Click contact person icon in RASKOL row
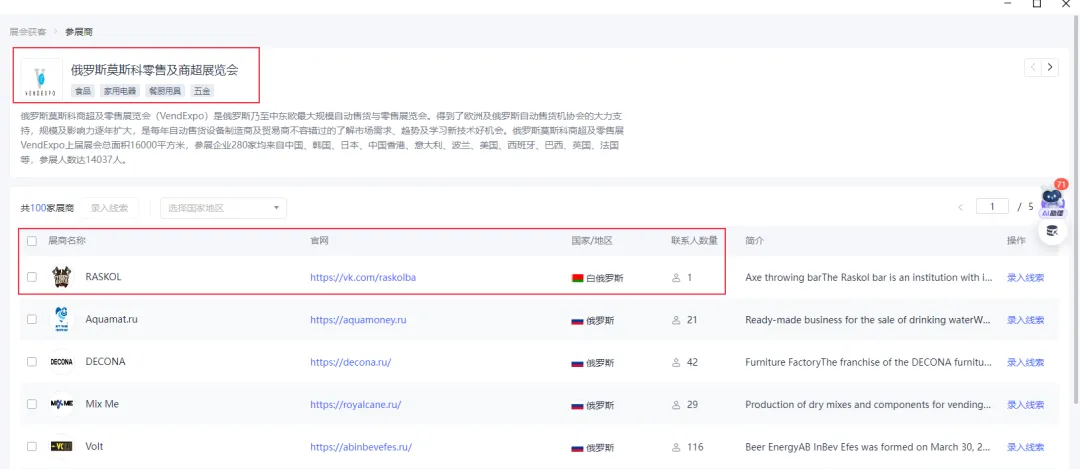 tap(676, 278)
